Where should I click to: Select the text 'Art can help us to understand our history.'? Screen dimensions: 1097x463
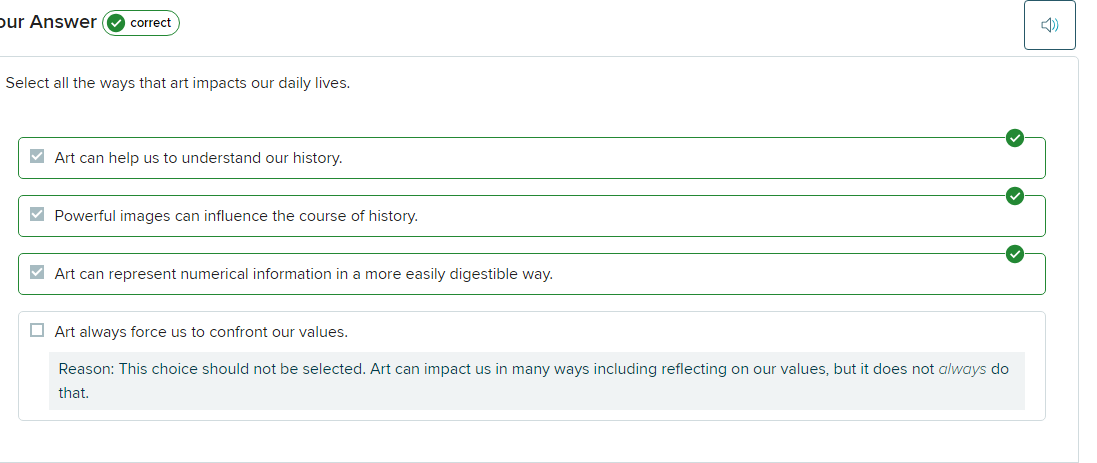tap(198, 158)
